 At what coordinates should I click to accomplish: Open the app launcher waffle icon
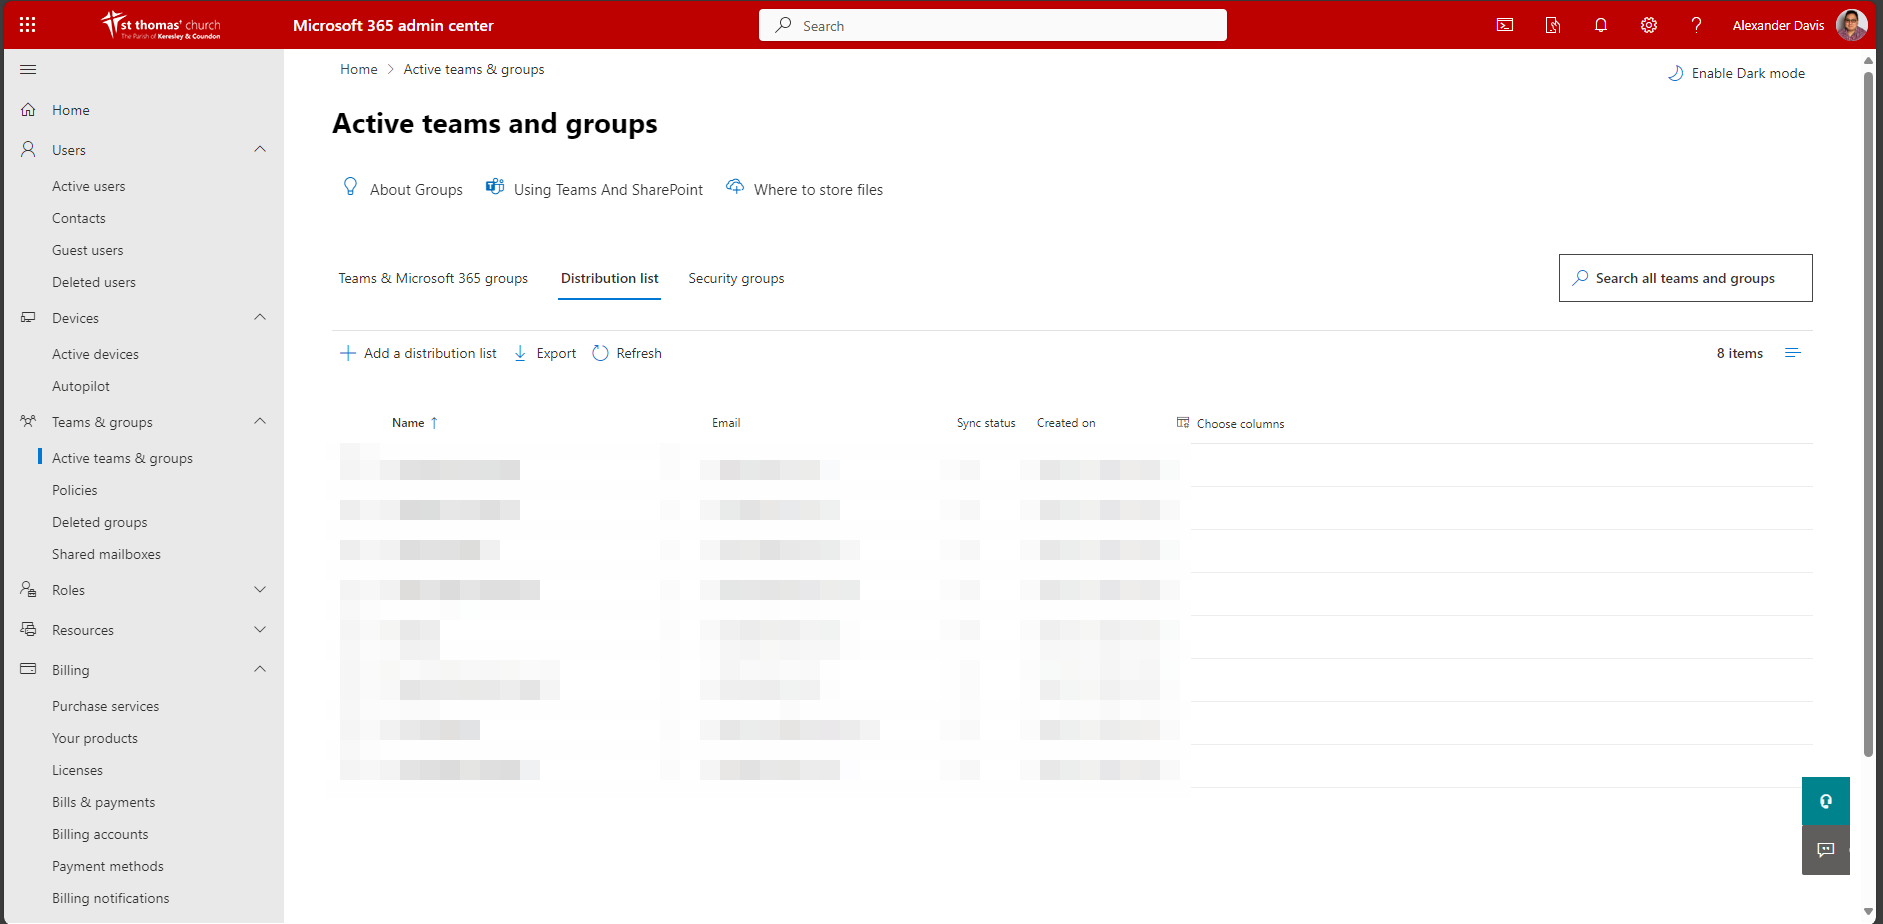point(28,25)
